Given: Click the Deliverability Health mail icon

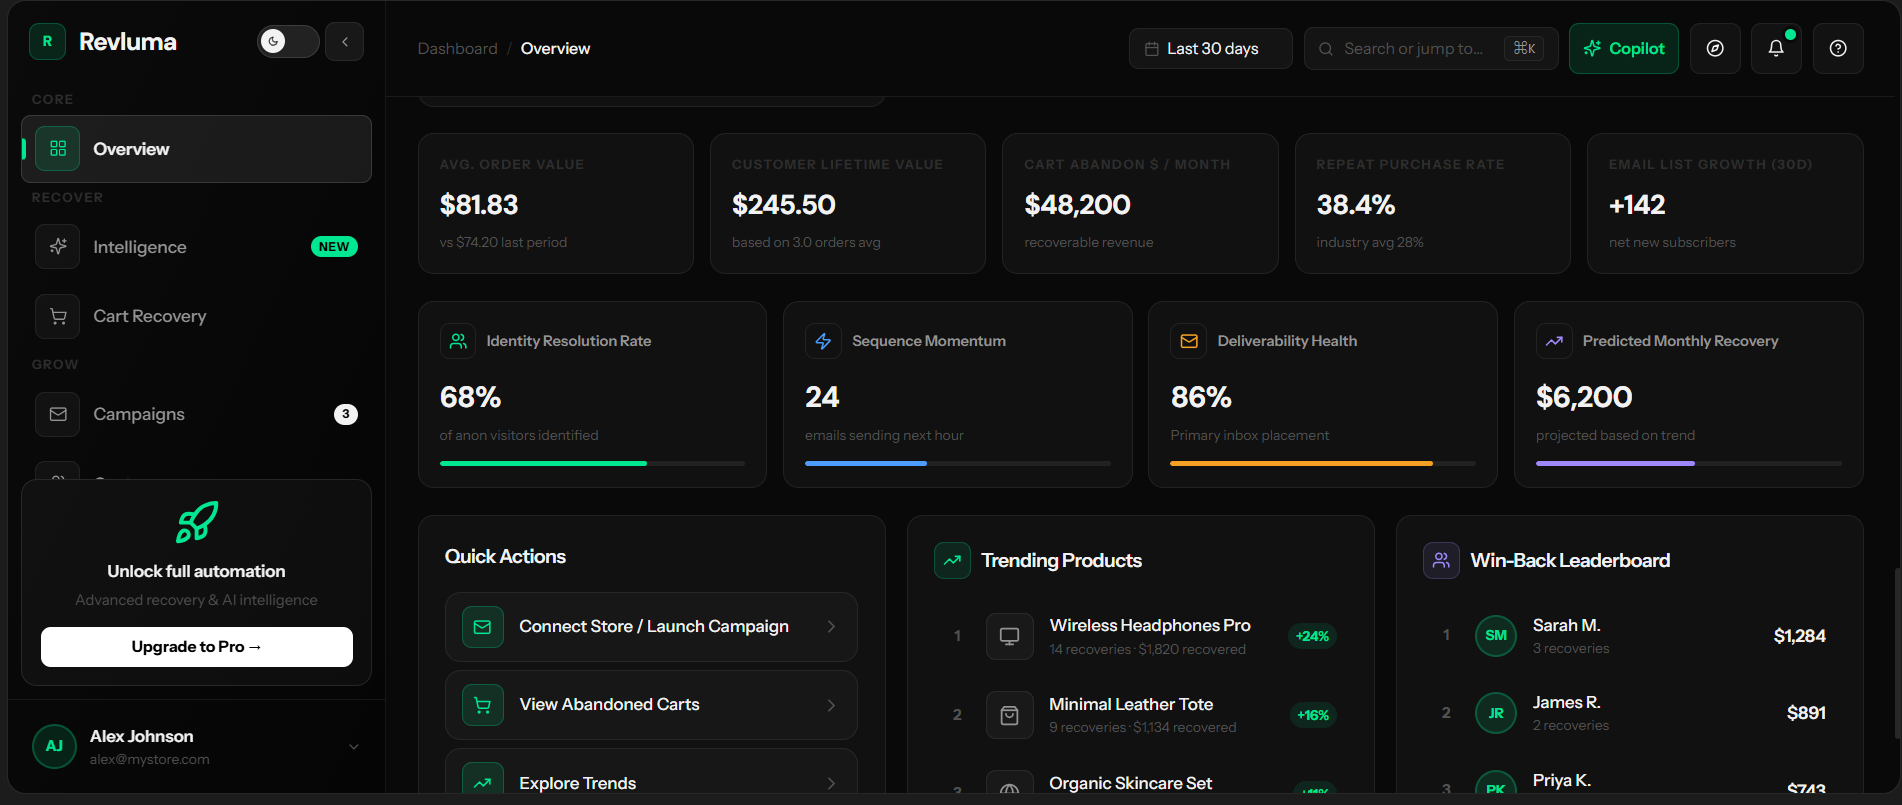Looking at the screenshot, I should [x=1189, y=341].
